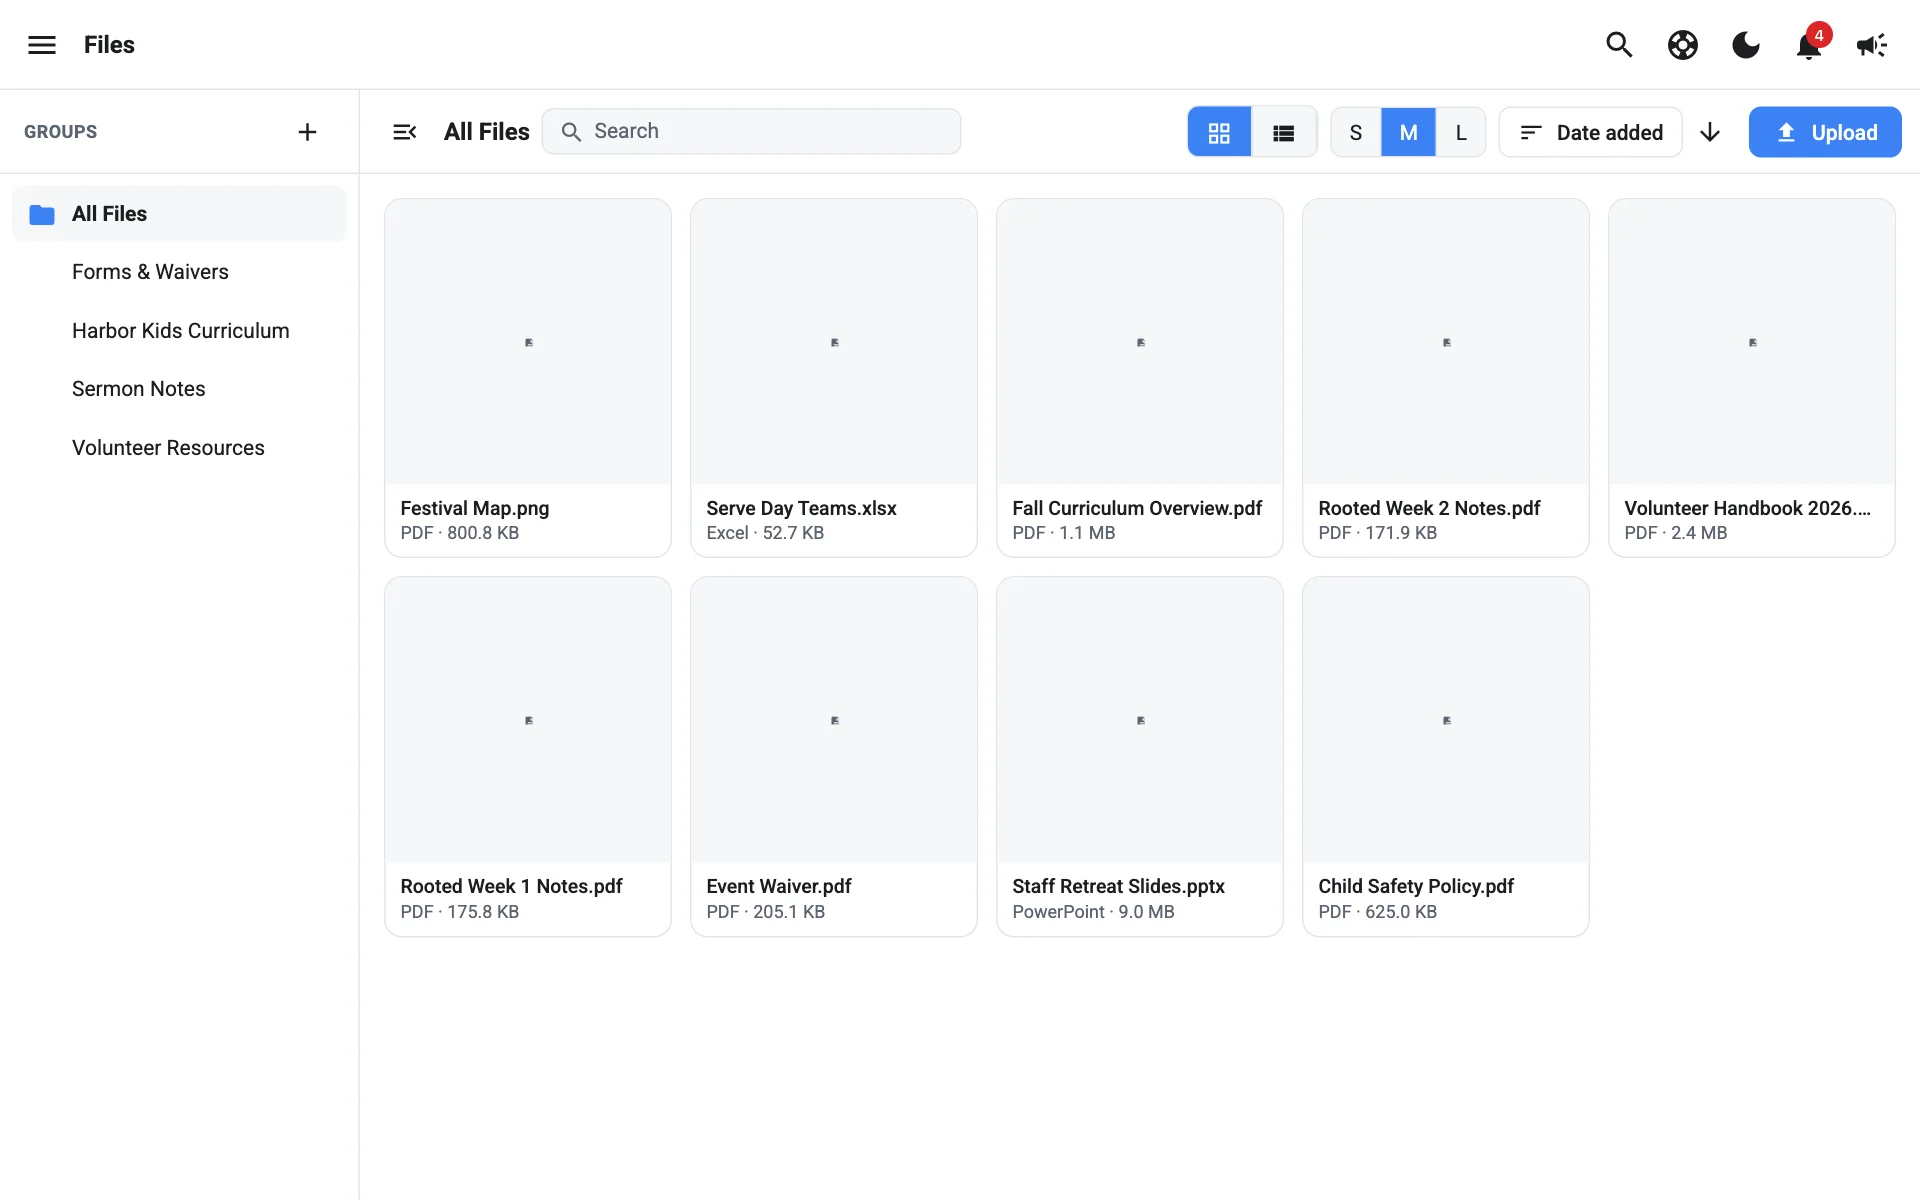Click the Serve Day Teams.xlsx file name
Viewport: 1920px width, 1200px height.
pos(801,508)
